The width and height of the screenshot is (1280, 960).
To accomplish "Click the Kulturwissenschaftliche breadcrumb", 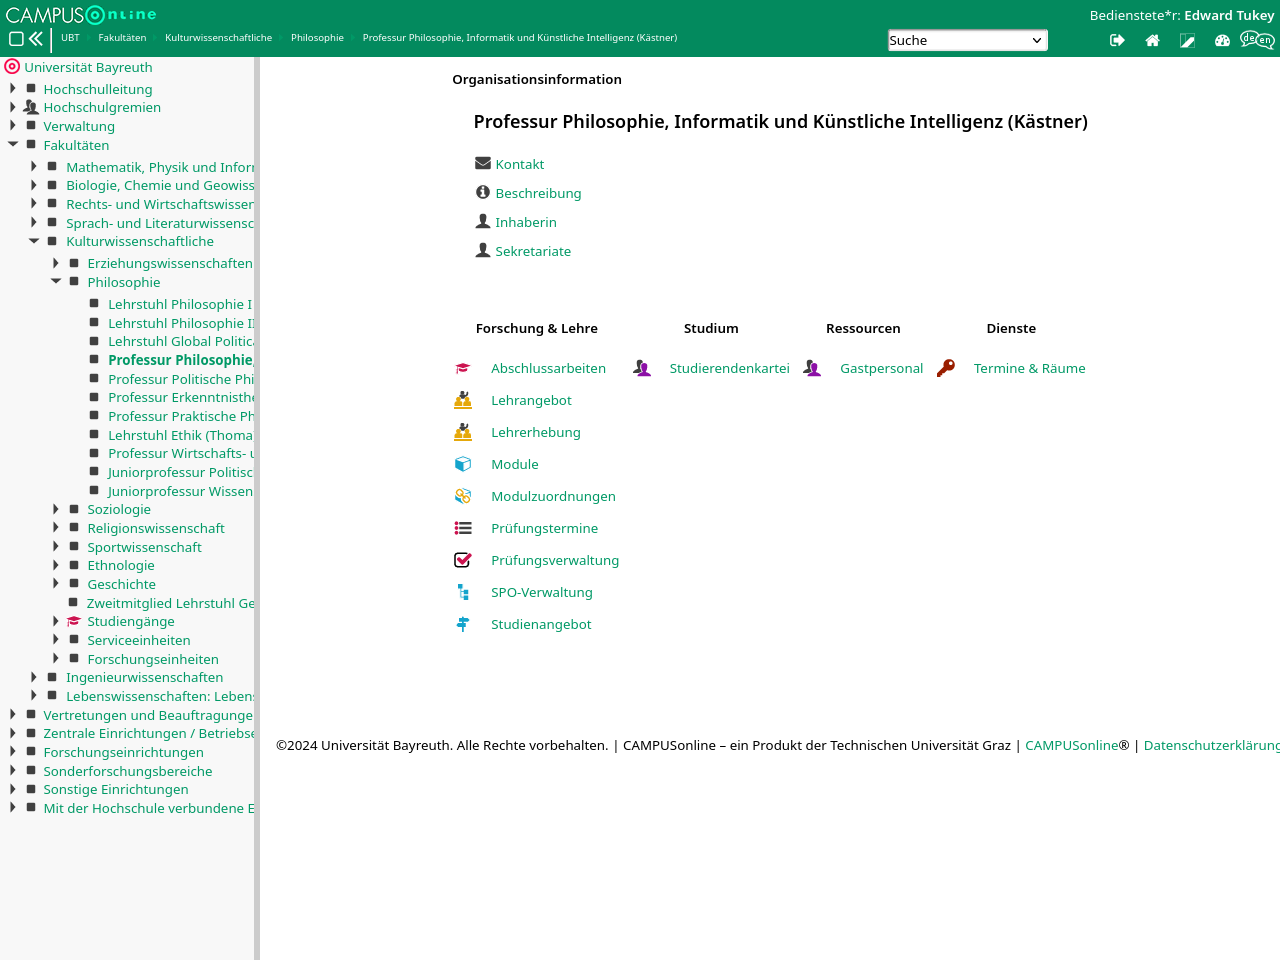I will coord(218,38).
